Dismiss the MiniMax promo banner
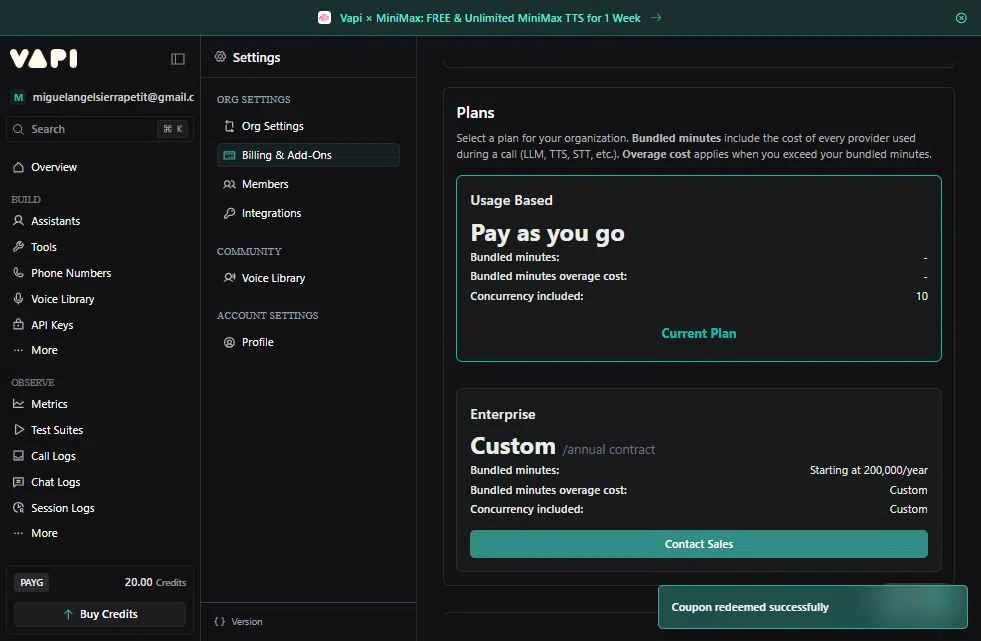981x641 pixels. [x=961, y=18]
